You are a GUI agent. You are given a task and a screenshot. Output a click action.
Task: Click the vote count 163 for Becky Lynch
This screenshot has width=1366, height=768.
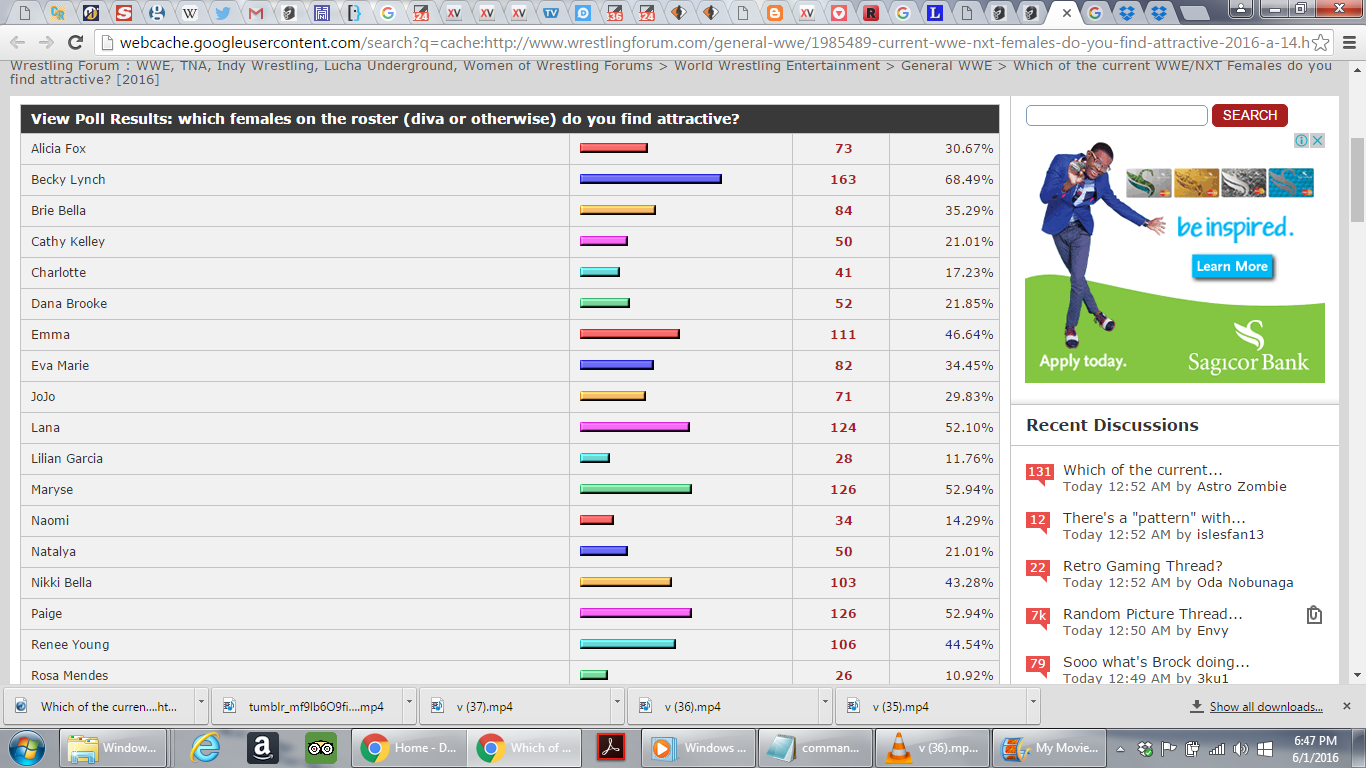pos(843,179)
